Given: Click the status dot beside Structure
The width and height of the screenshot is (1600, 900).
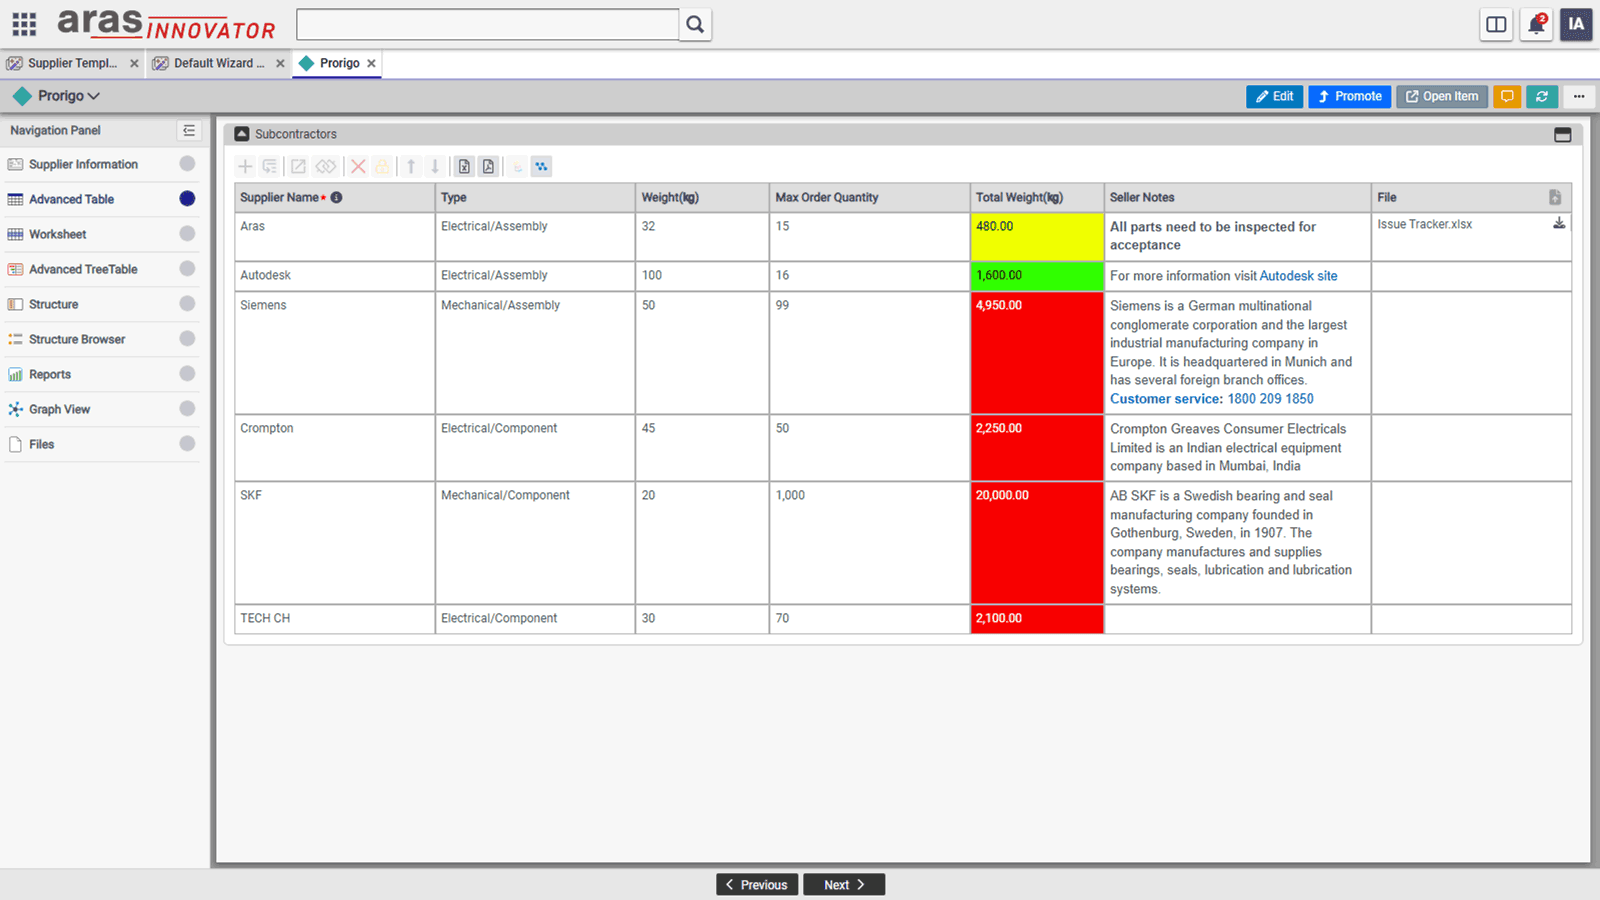Looking at the screenshot, I should coord(187,303).
